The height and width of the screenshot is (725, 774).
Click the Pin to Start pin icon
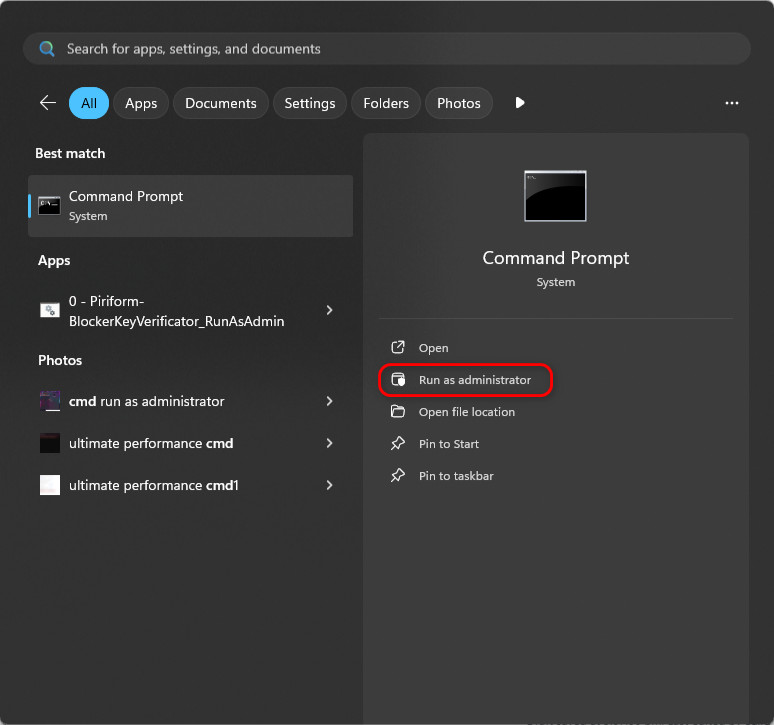click(398, 444)
